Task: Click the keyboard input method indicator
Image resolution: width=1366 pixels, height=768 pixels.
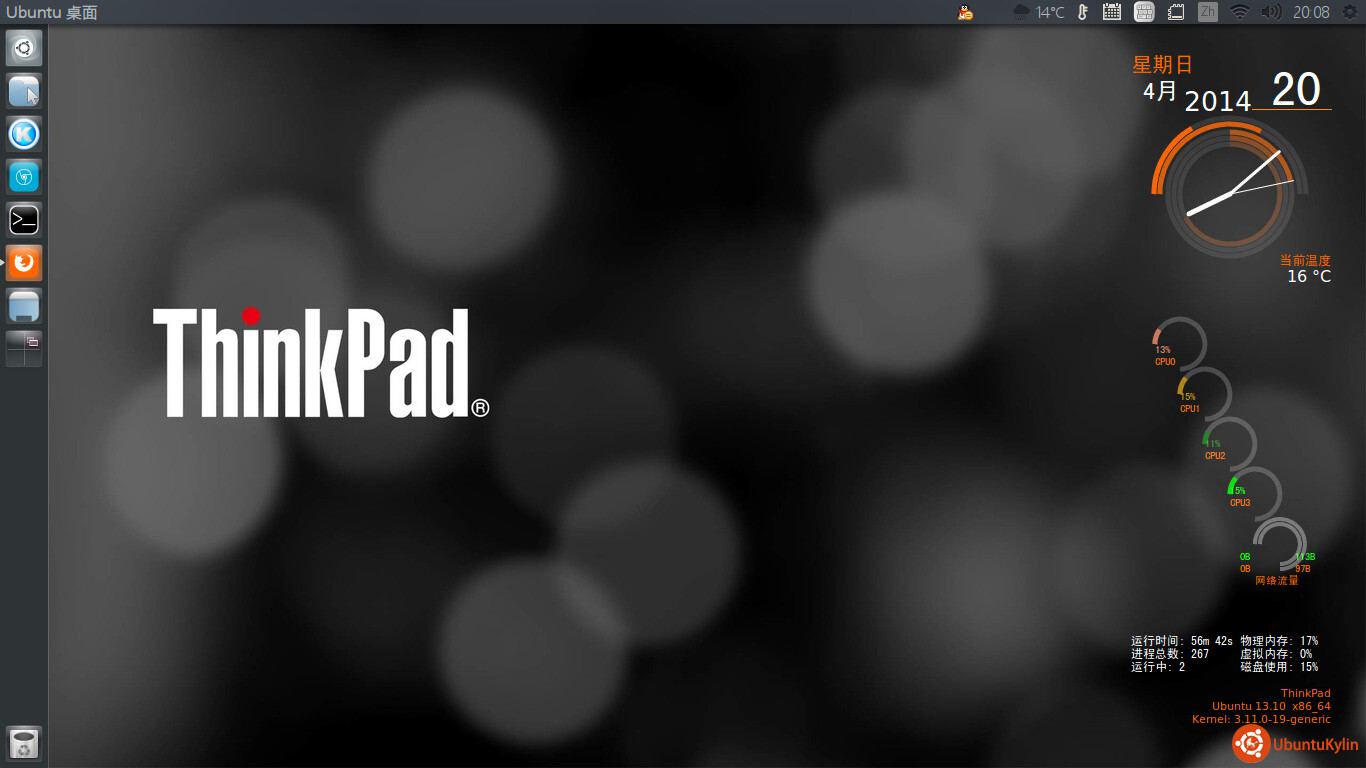Action: click(x=1144, y=12)
